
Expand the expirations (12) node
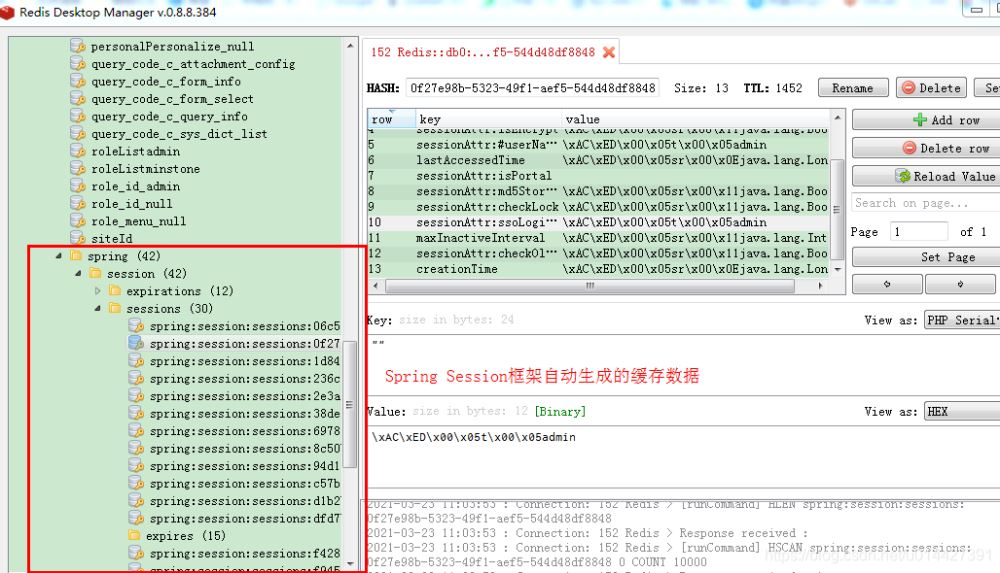[98, 290]
